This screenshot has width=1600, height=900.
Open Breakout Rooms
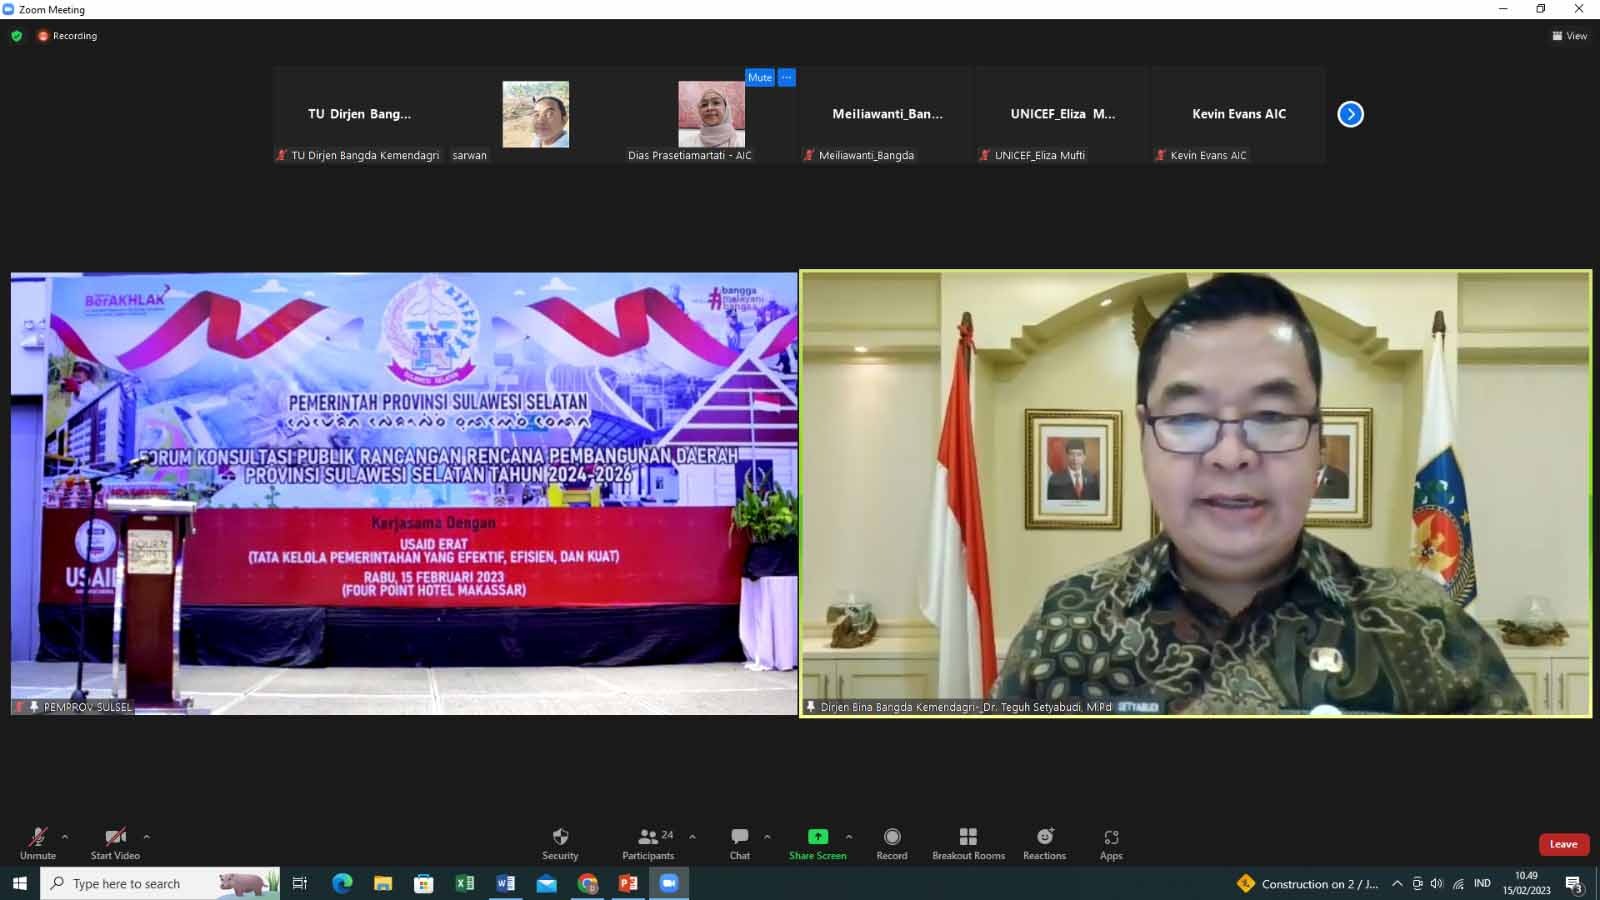click(968, 843)
